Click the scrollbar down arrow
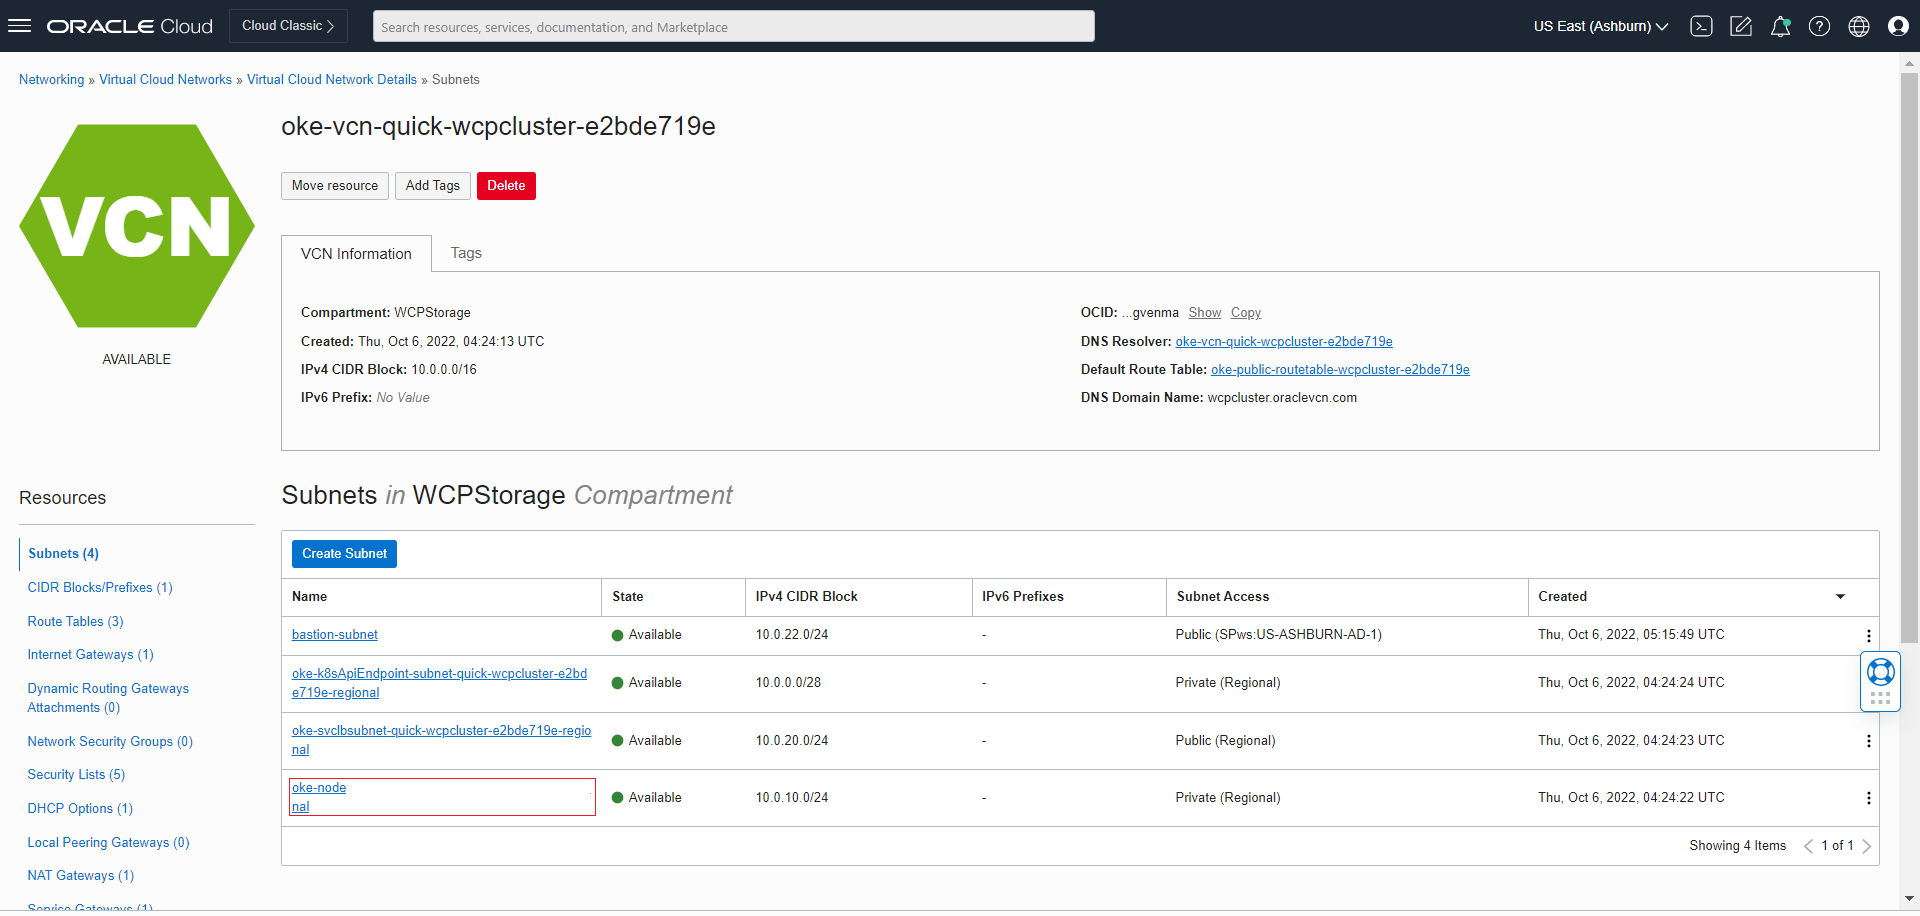 click(x=1909, y=899)
